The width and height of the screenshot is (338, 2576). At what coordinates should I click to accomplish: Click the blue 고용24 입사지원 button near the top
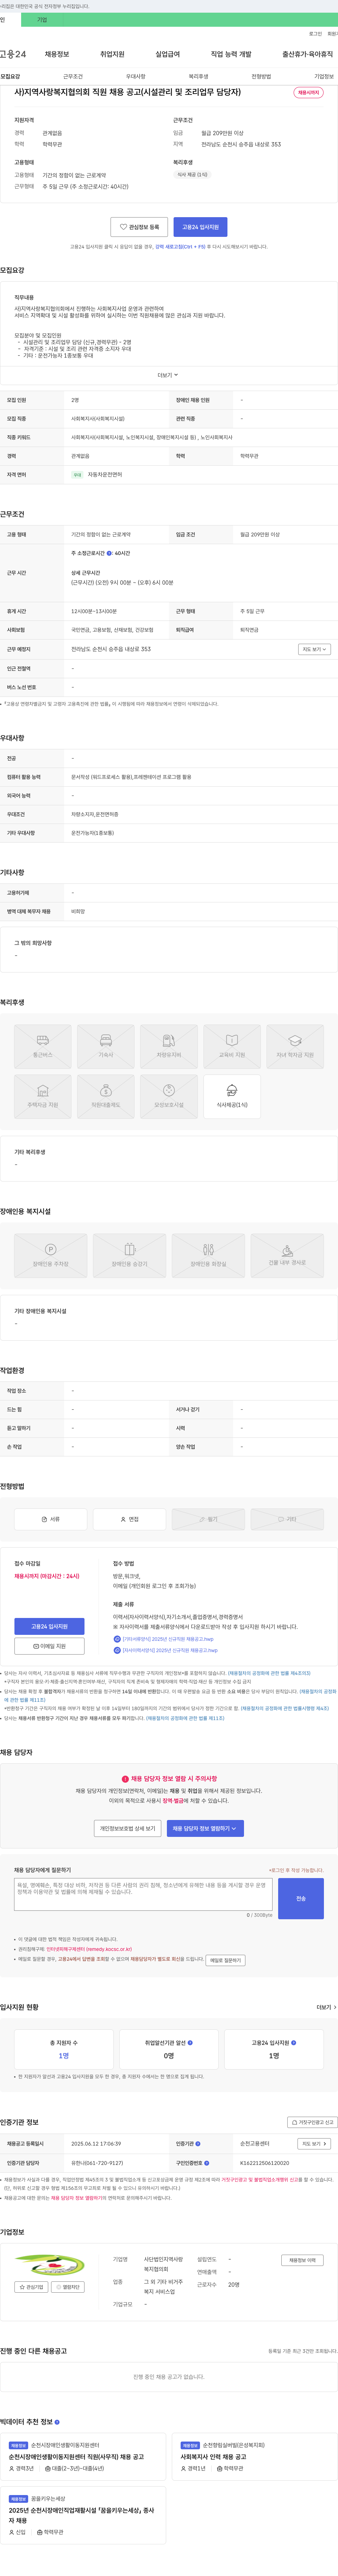pyautogui.click(x=200, y=227)
